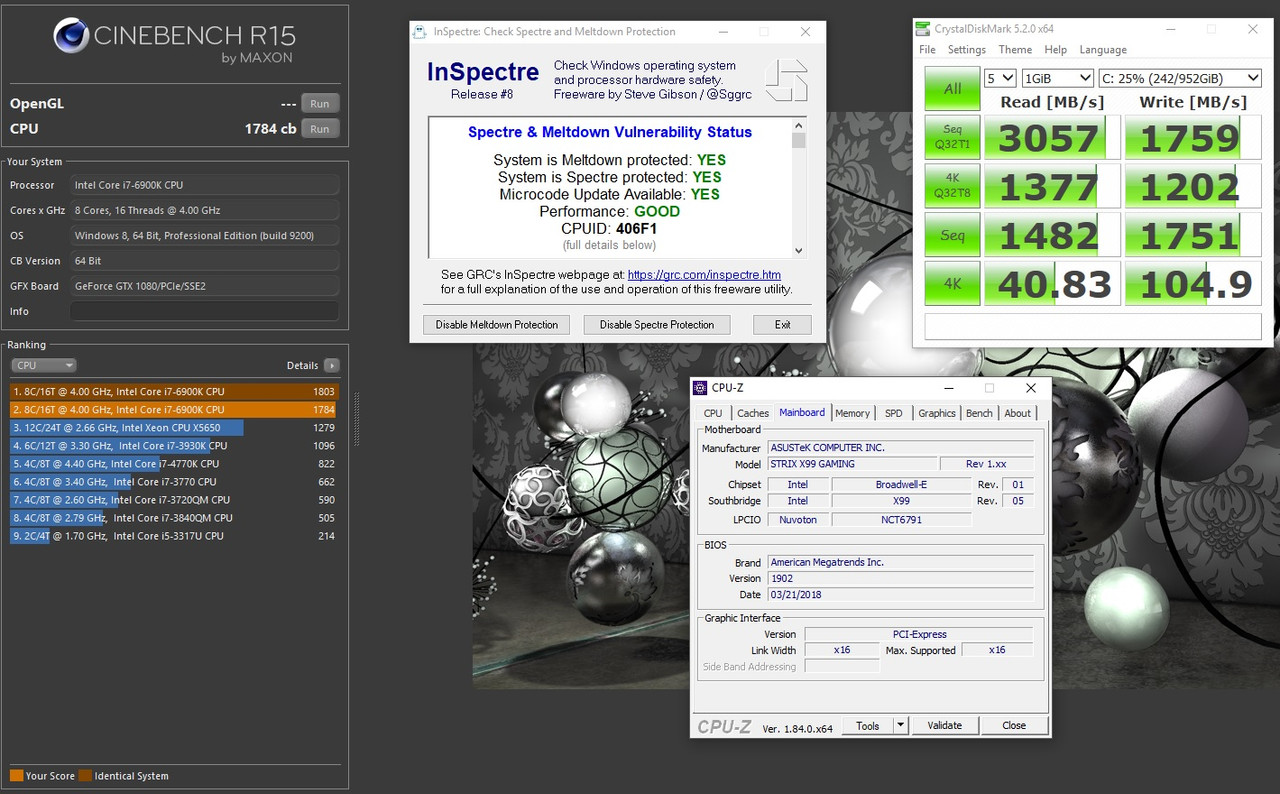Open the drive selection dropdown C: 25%

click(1180, 78)
